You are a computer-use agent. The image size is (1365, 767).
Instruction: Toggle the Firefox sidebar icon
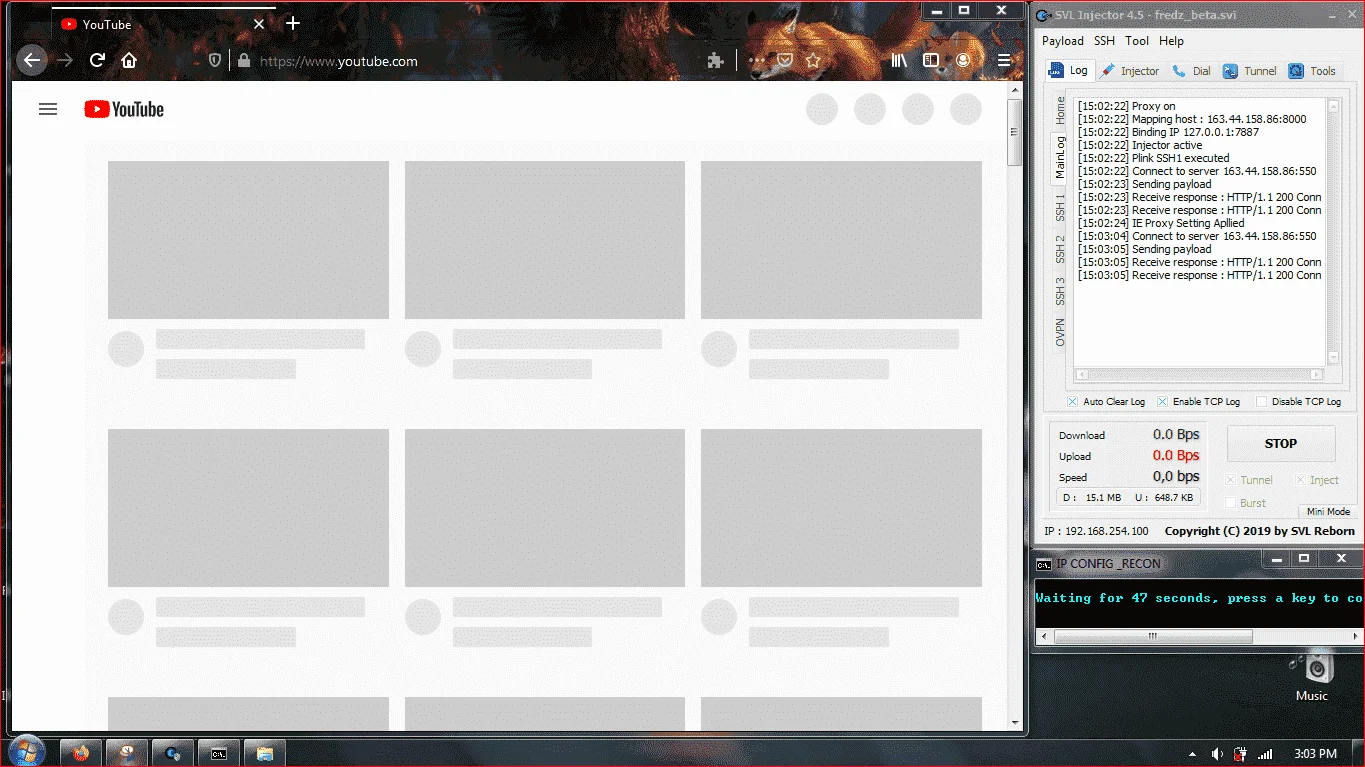click(931, 61)
